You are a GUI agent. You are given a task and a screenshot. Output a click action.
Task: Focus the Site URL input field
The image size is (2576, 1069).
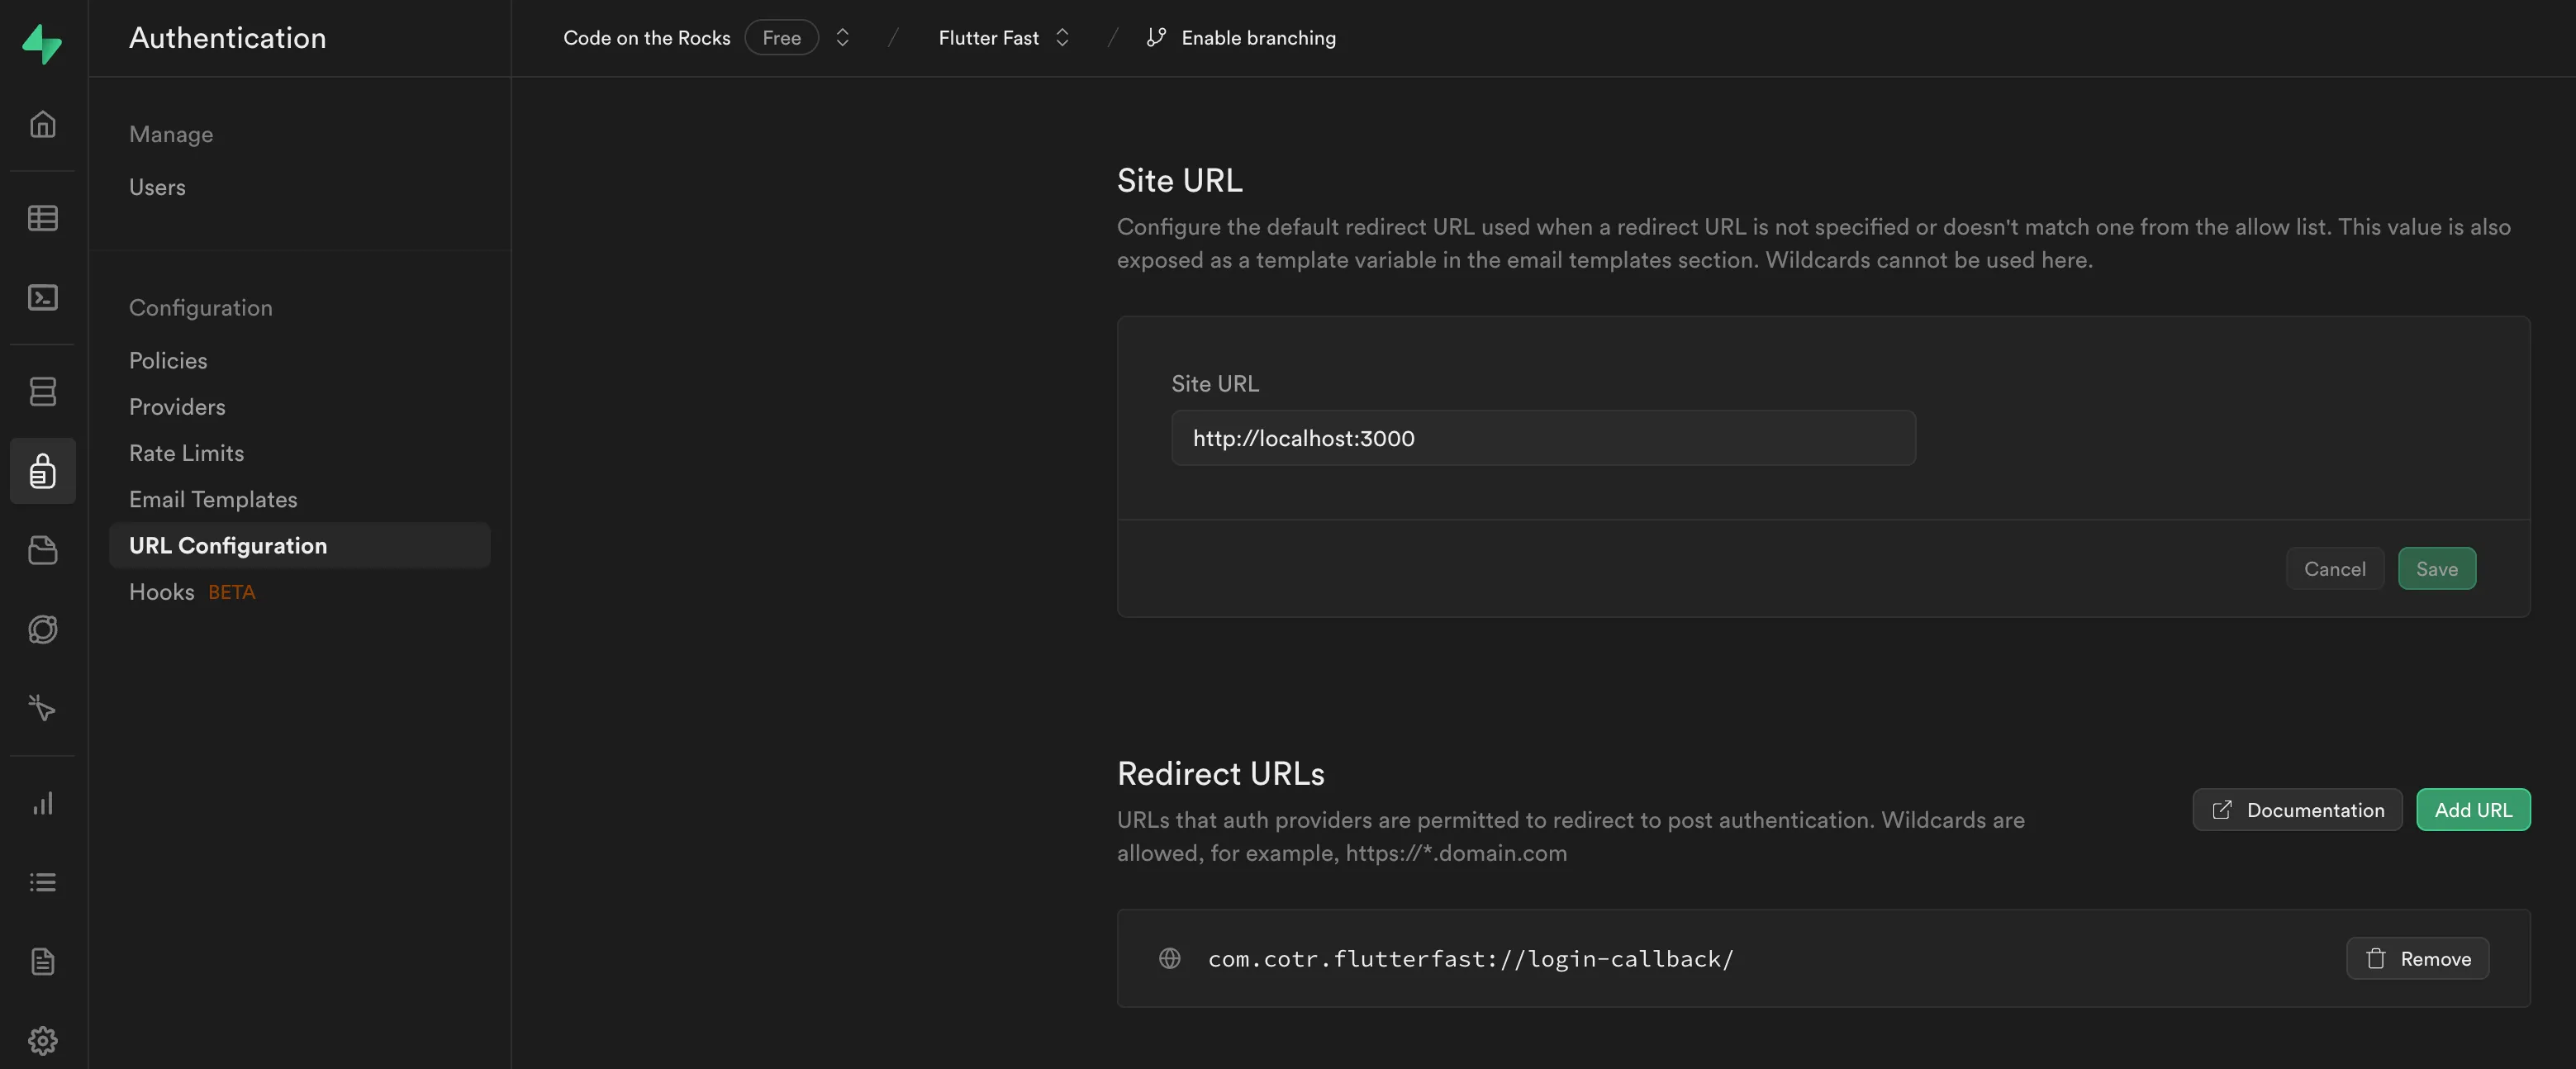pyautogui.click(x=1543, y=437)
